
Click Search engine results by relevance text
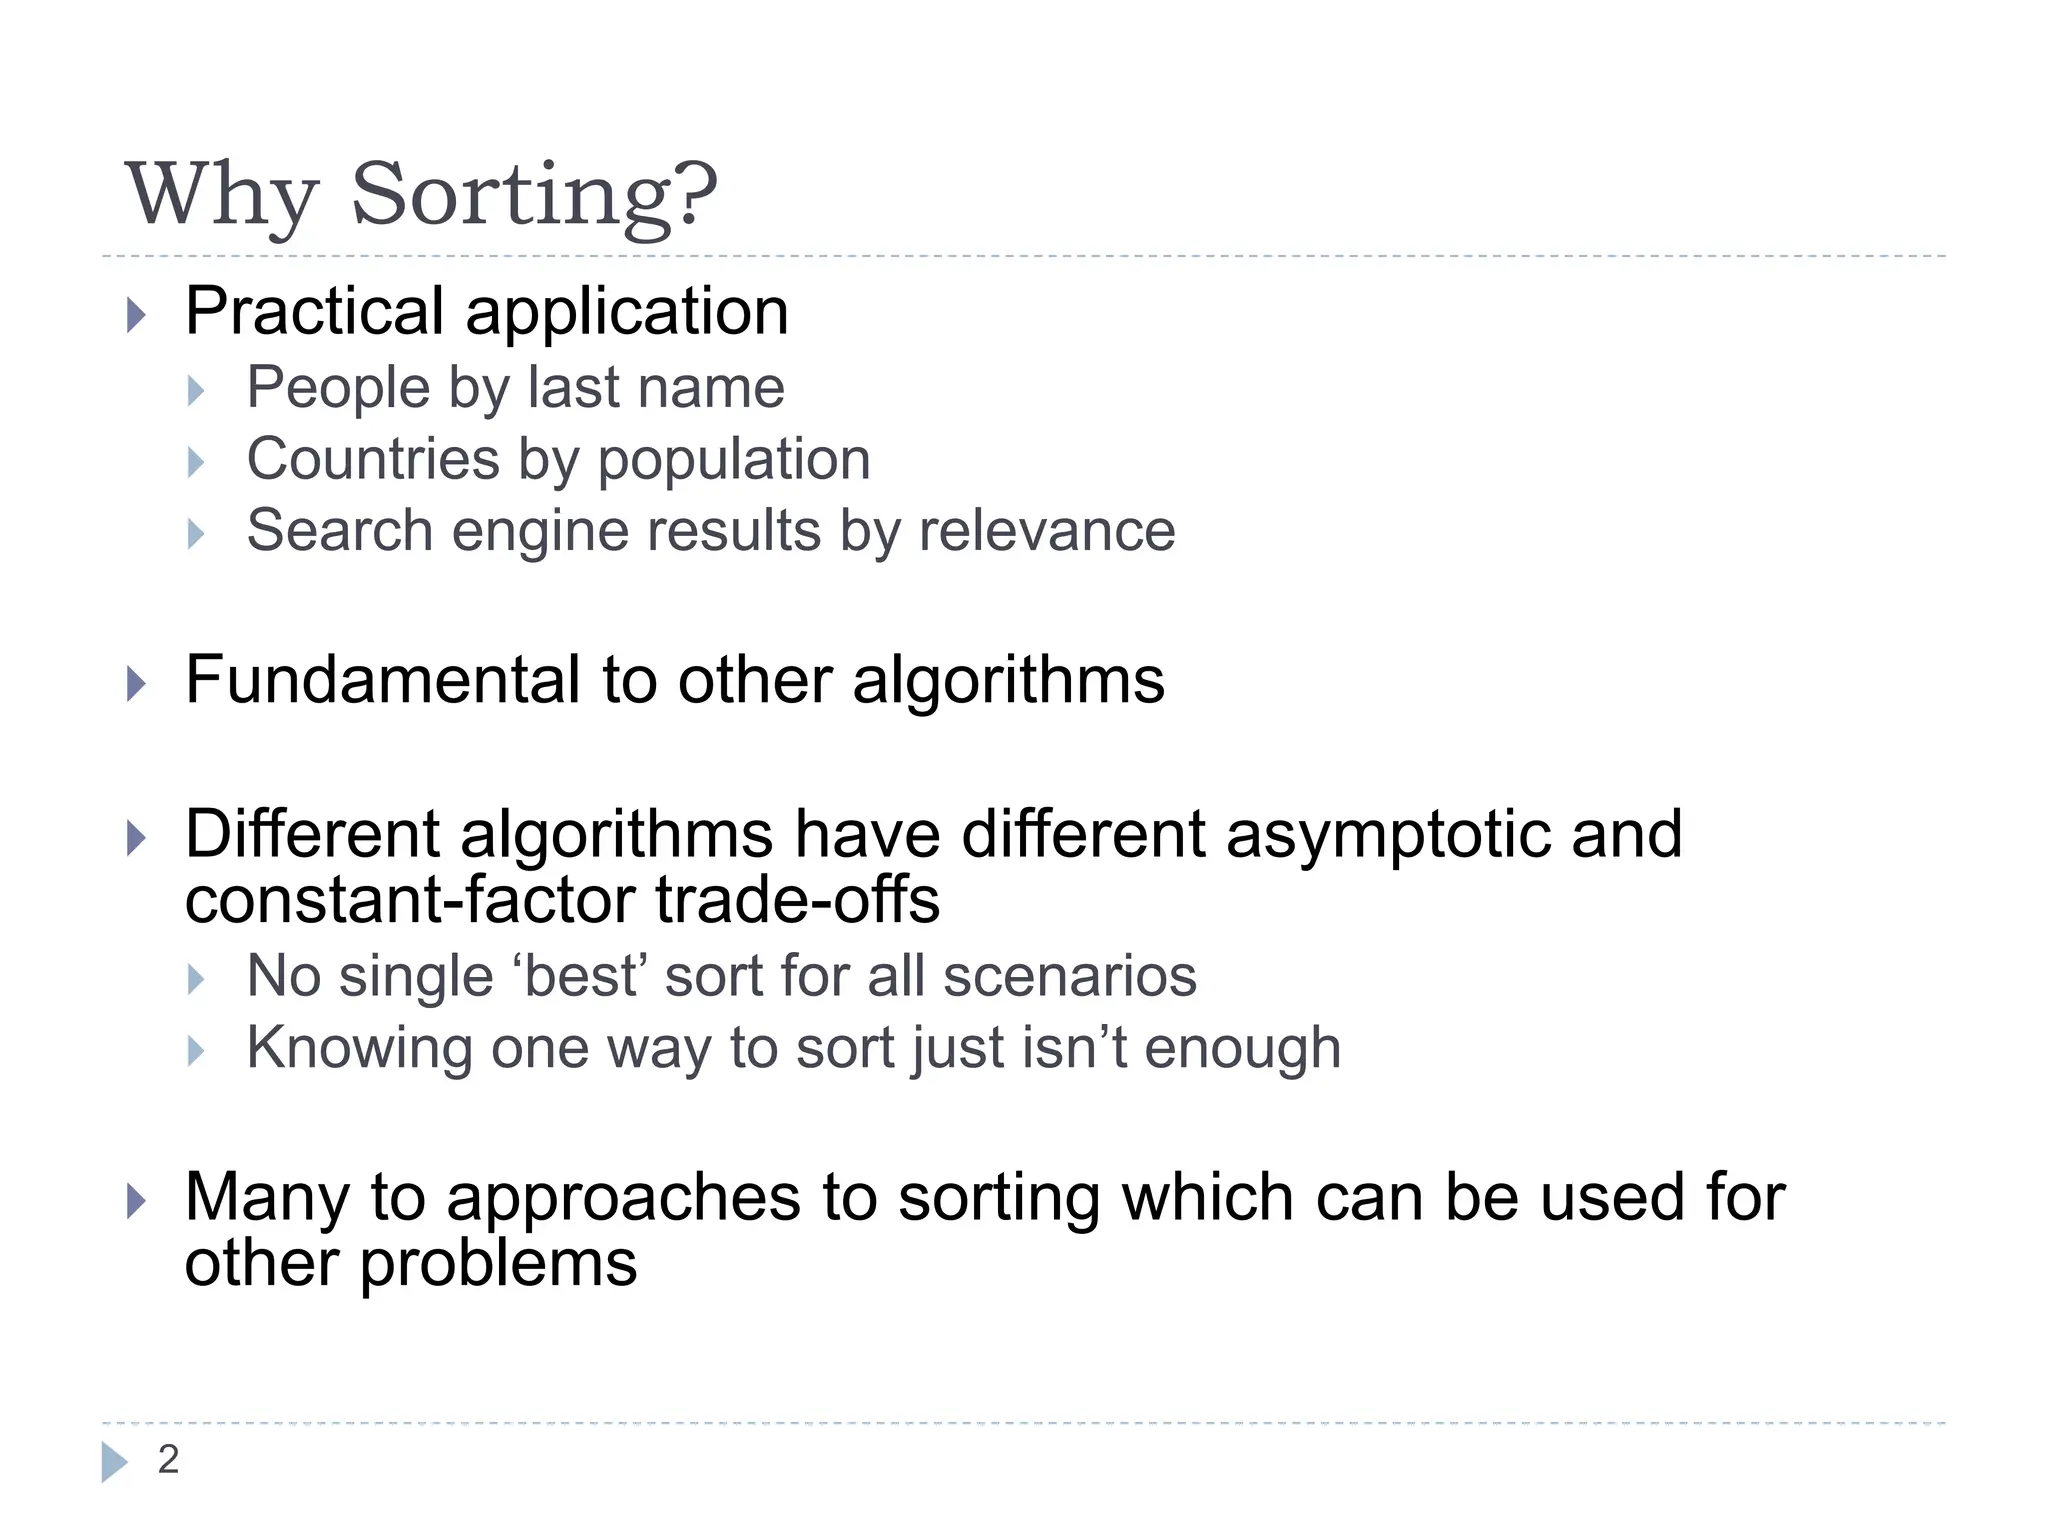pyautogui.click(x=711, y=531)
